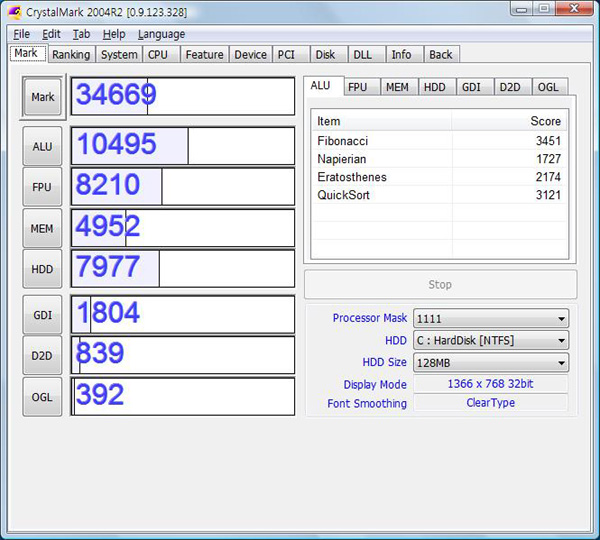Click the OGL score 392 bar
Image resolution: width=600 pixels, height=540 pixels.
(x=183, y=396)
